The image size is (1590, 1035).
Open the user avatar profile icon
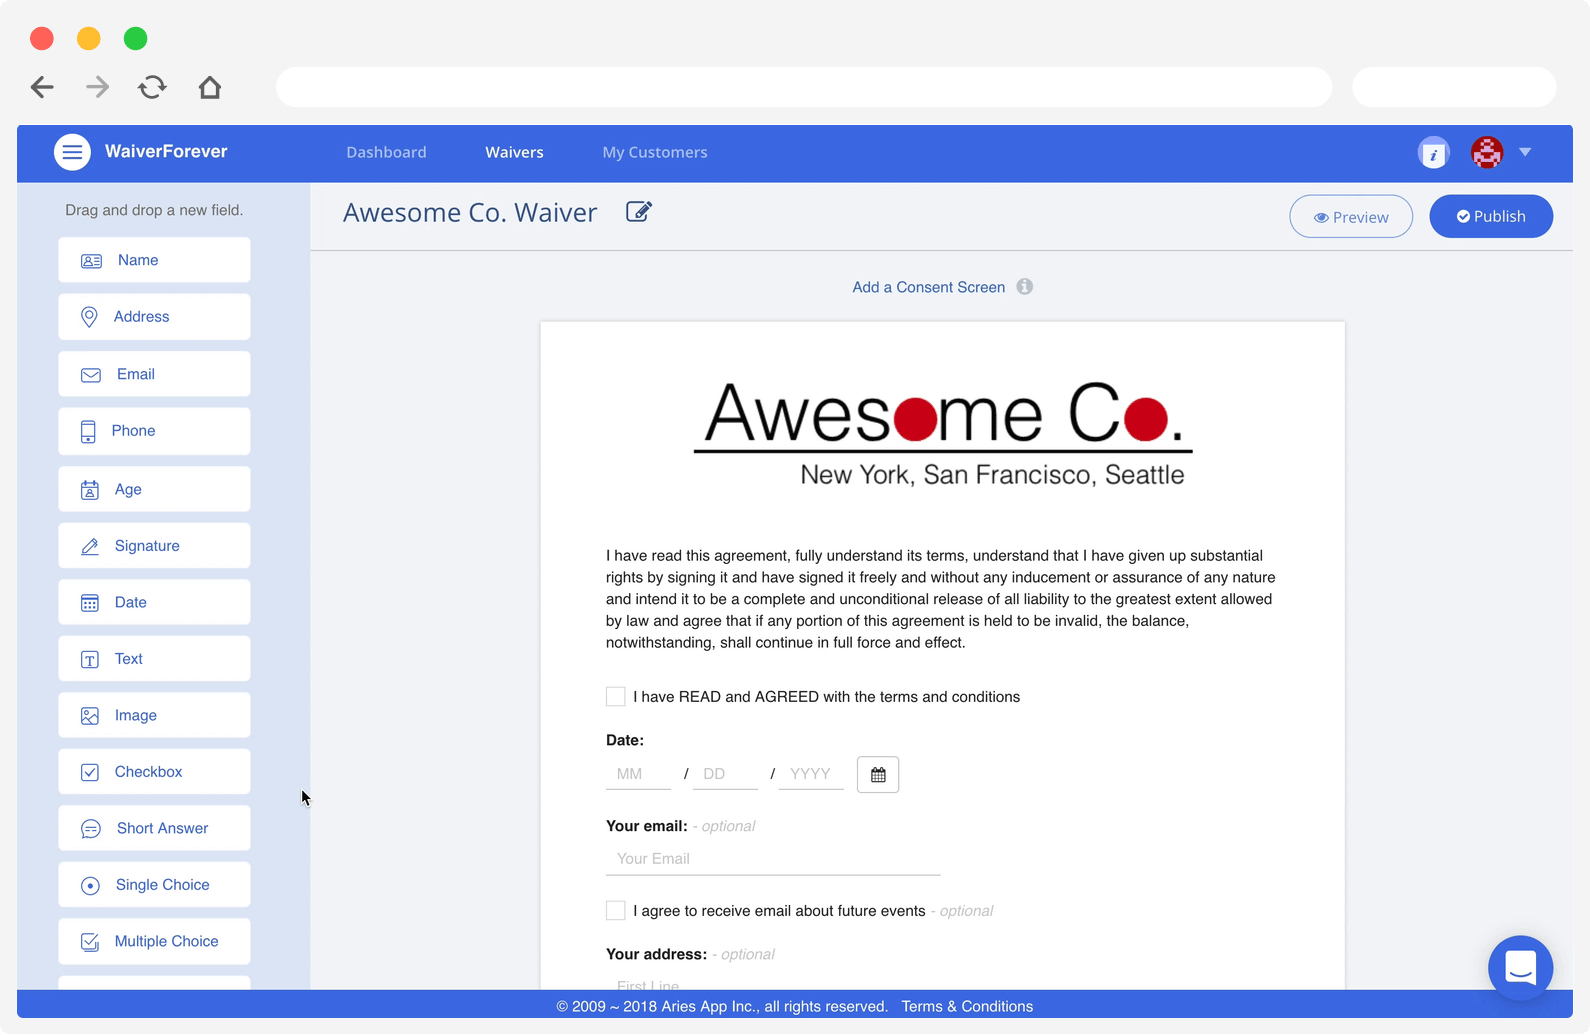point(1487,153)
